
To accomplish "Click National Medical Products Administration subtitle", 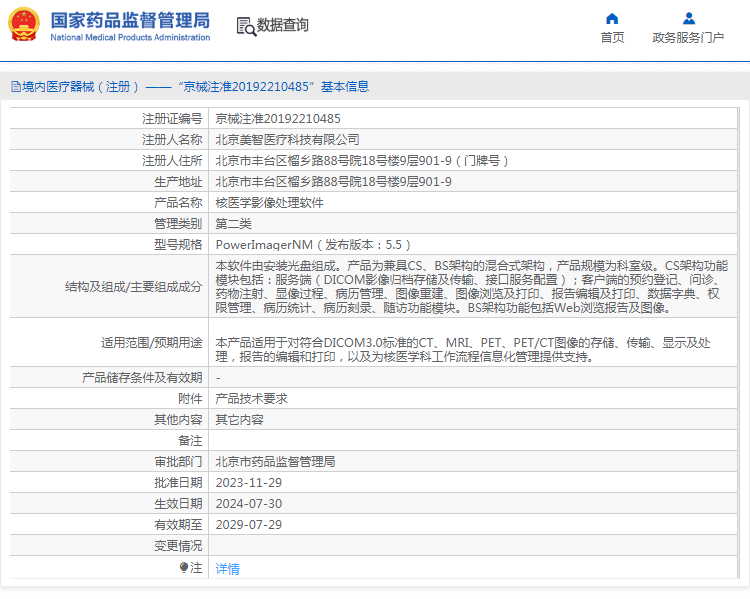I will click(x=130, y=37).
